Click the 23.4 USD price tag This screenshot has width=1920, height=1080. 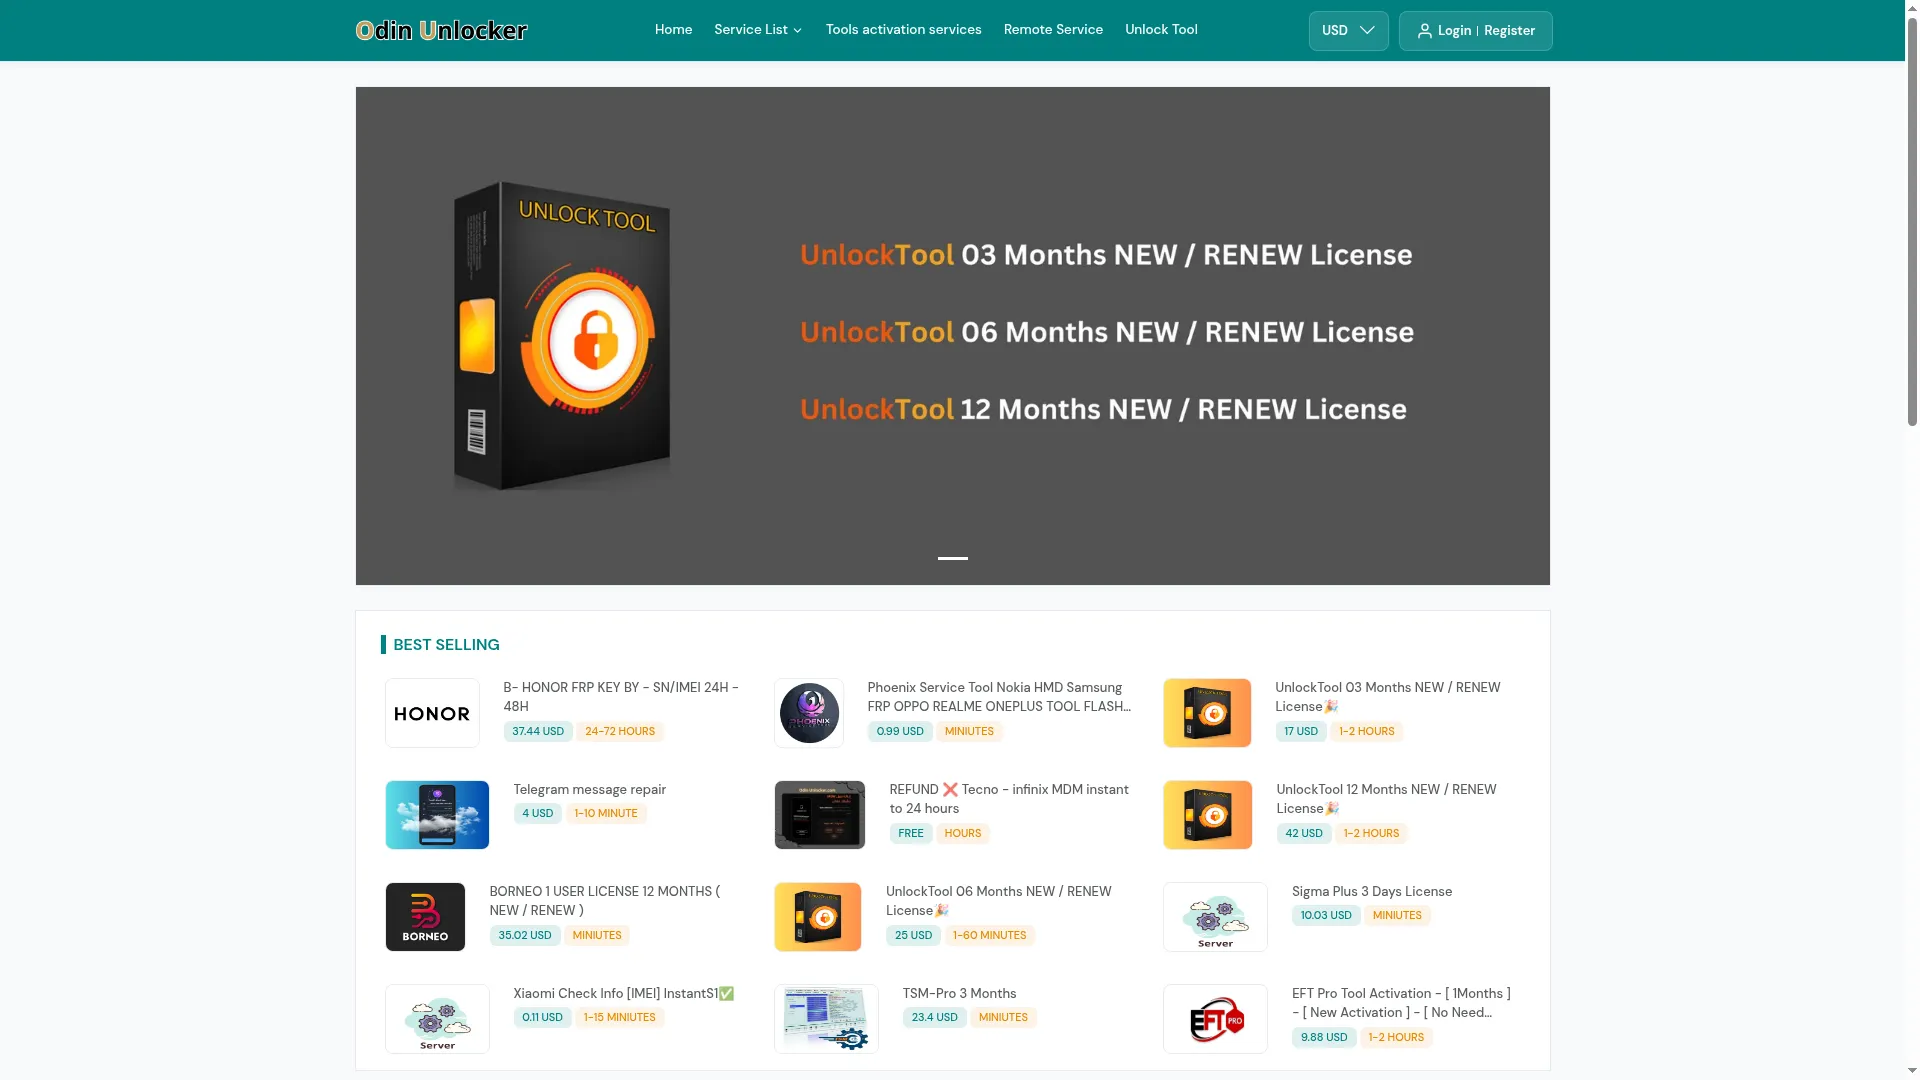(935, 1018)
